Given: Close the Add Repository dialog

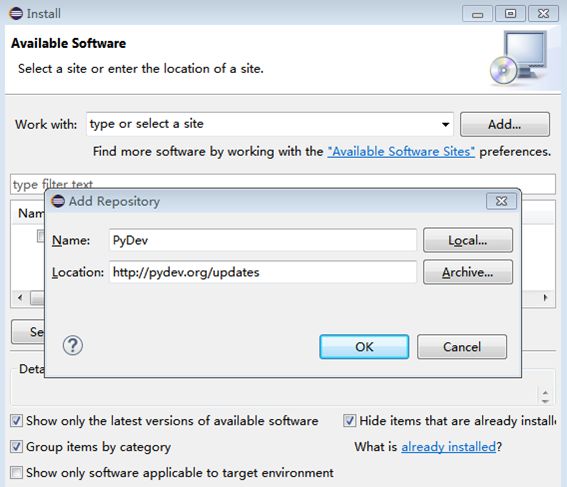Looking at the screenshot, I should pos(501,201).
